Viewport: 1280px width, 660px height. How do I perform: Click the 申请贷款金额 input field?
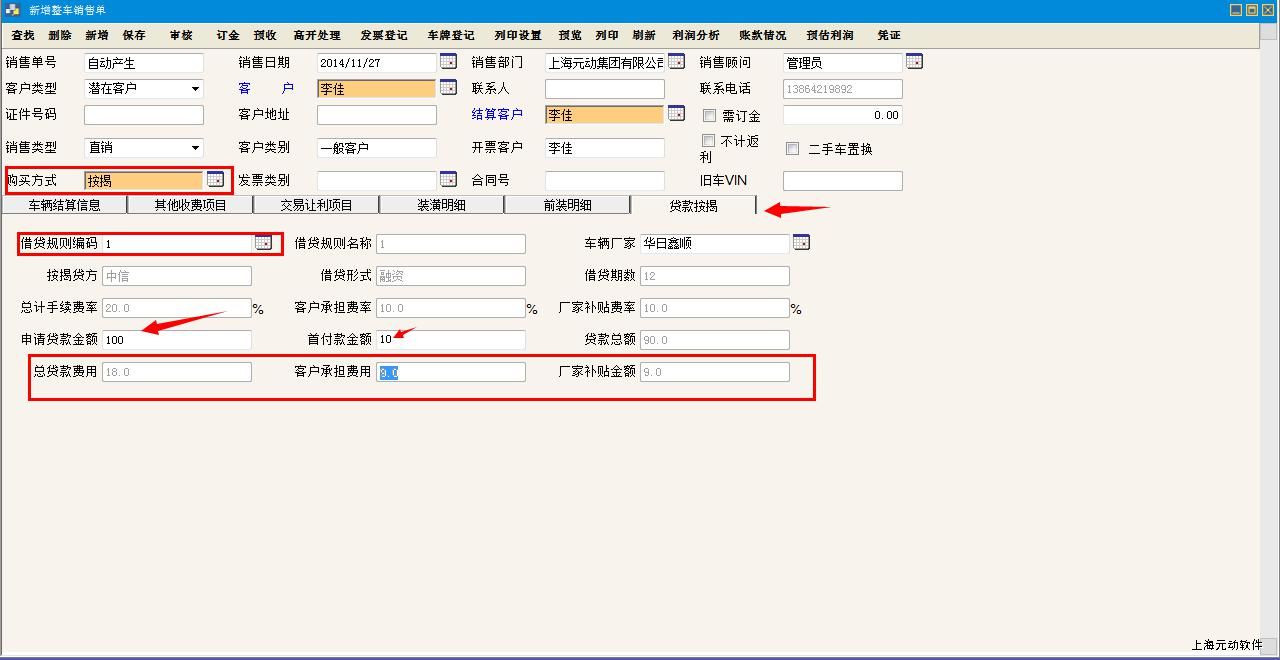(x=176, y=340)
